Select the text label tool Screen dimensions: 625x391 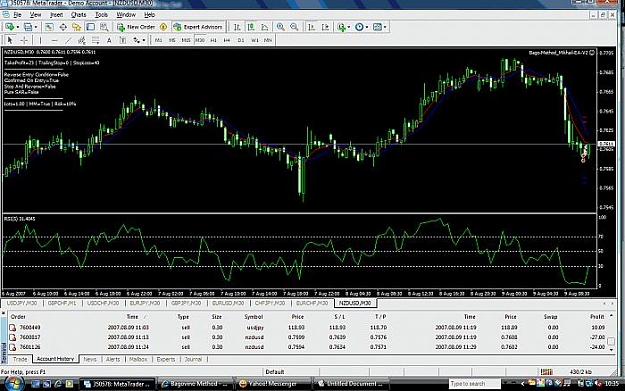(x=123, y=40)
